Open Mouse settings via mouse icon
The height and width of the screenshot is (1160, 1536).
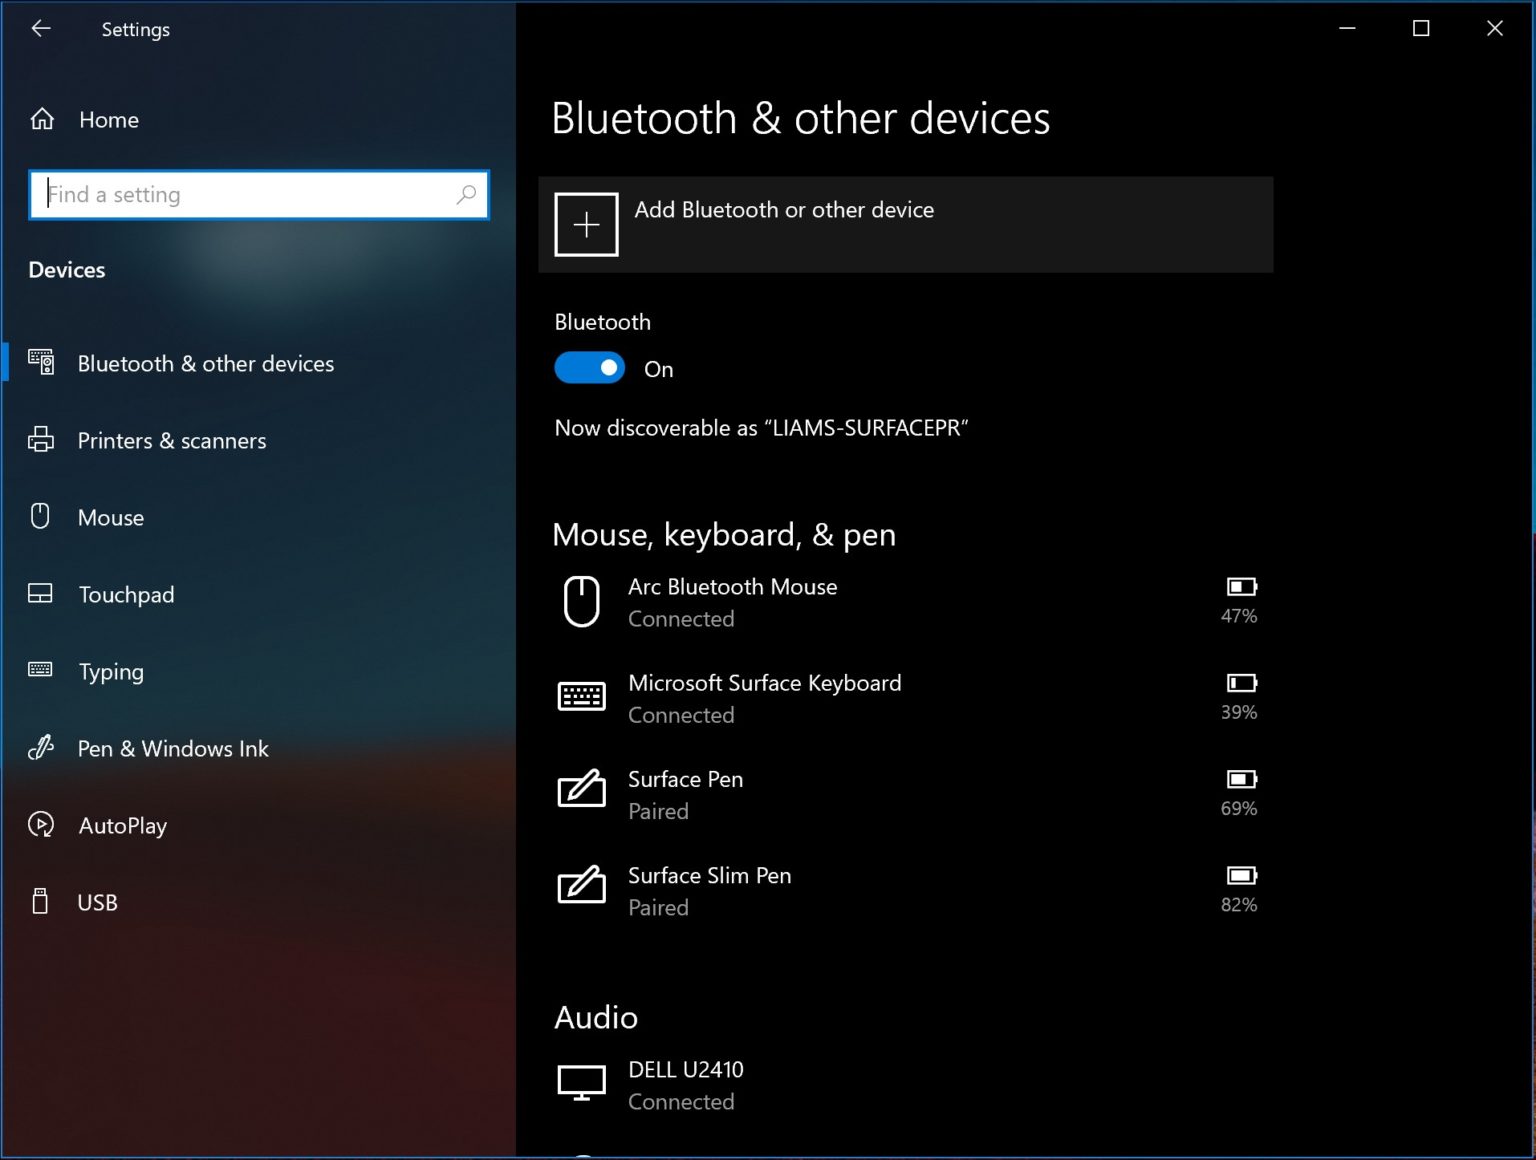(x=41, y=517)
